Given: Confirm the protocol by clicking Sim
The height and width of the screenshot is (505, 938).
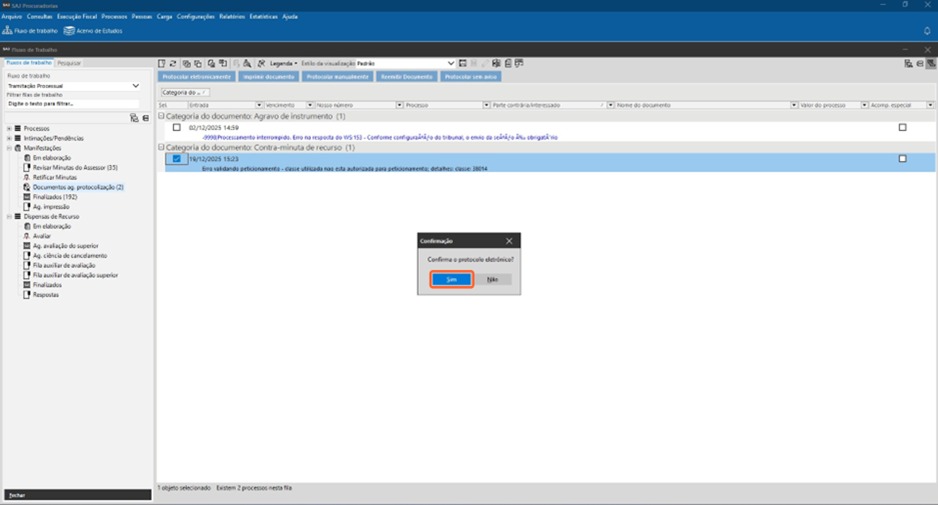Looking at the screenshot, I should pyautogui.click(x=452, y=280).
